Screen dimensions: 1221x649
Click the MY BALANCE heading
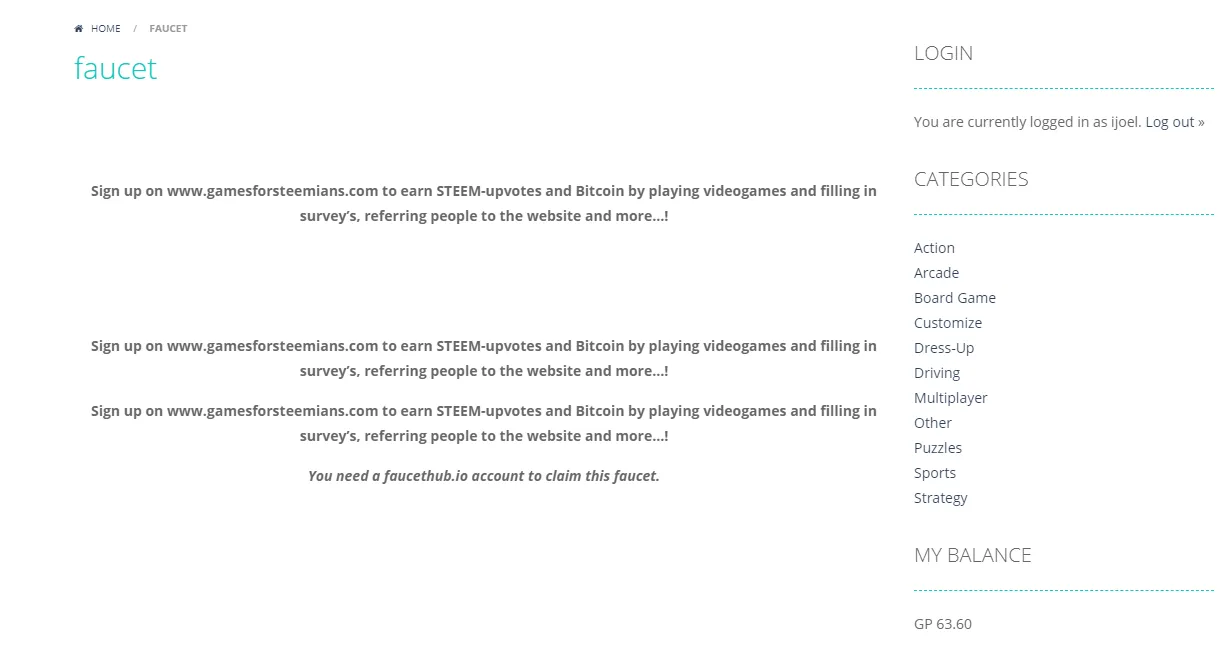(973, 555)
